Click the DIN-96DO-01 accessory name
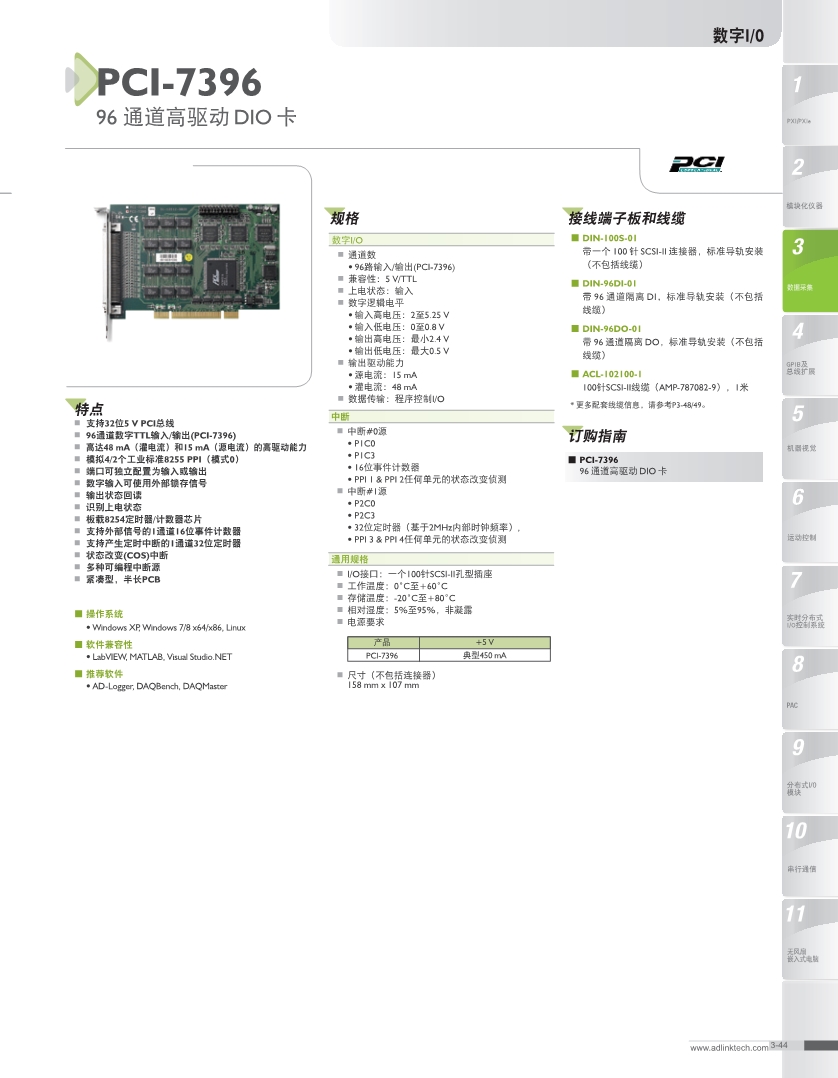 tap(611, 329)
